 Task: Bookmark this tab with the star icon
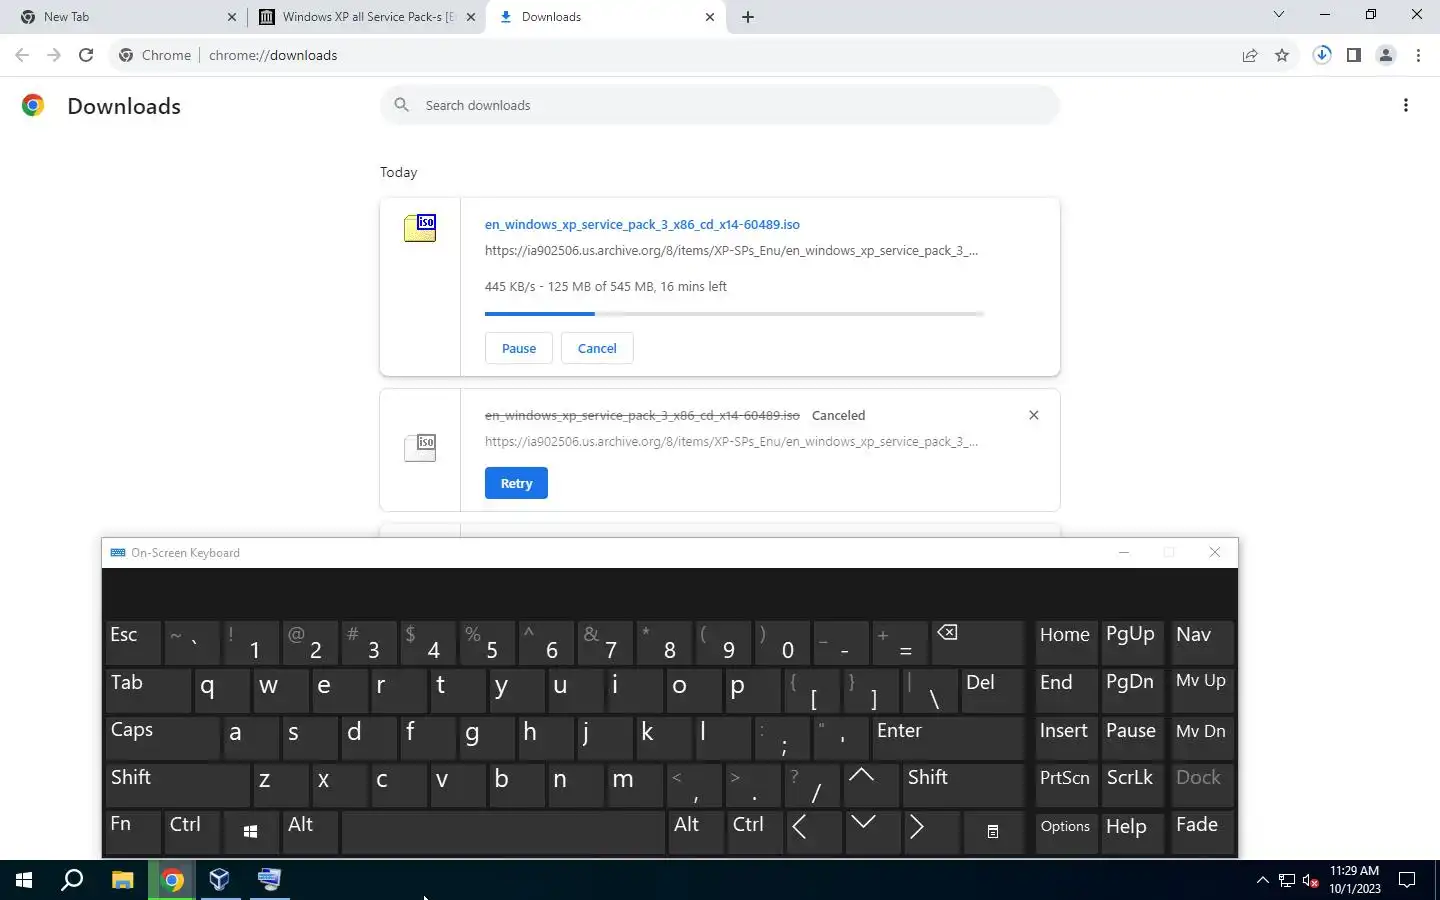tap(1282, 55)
